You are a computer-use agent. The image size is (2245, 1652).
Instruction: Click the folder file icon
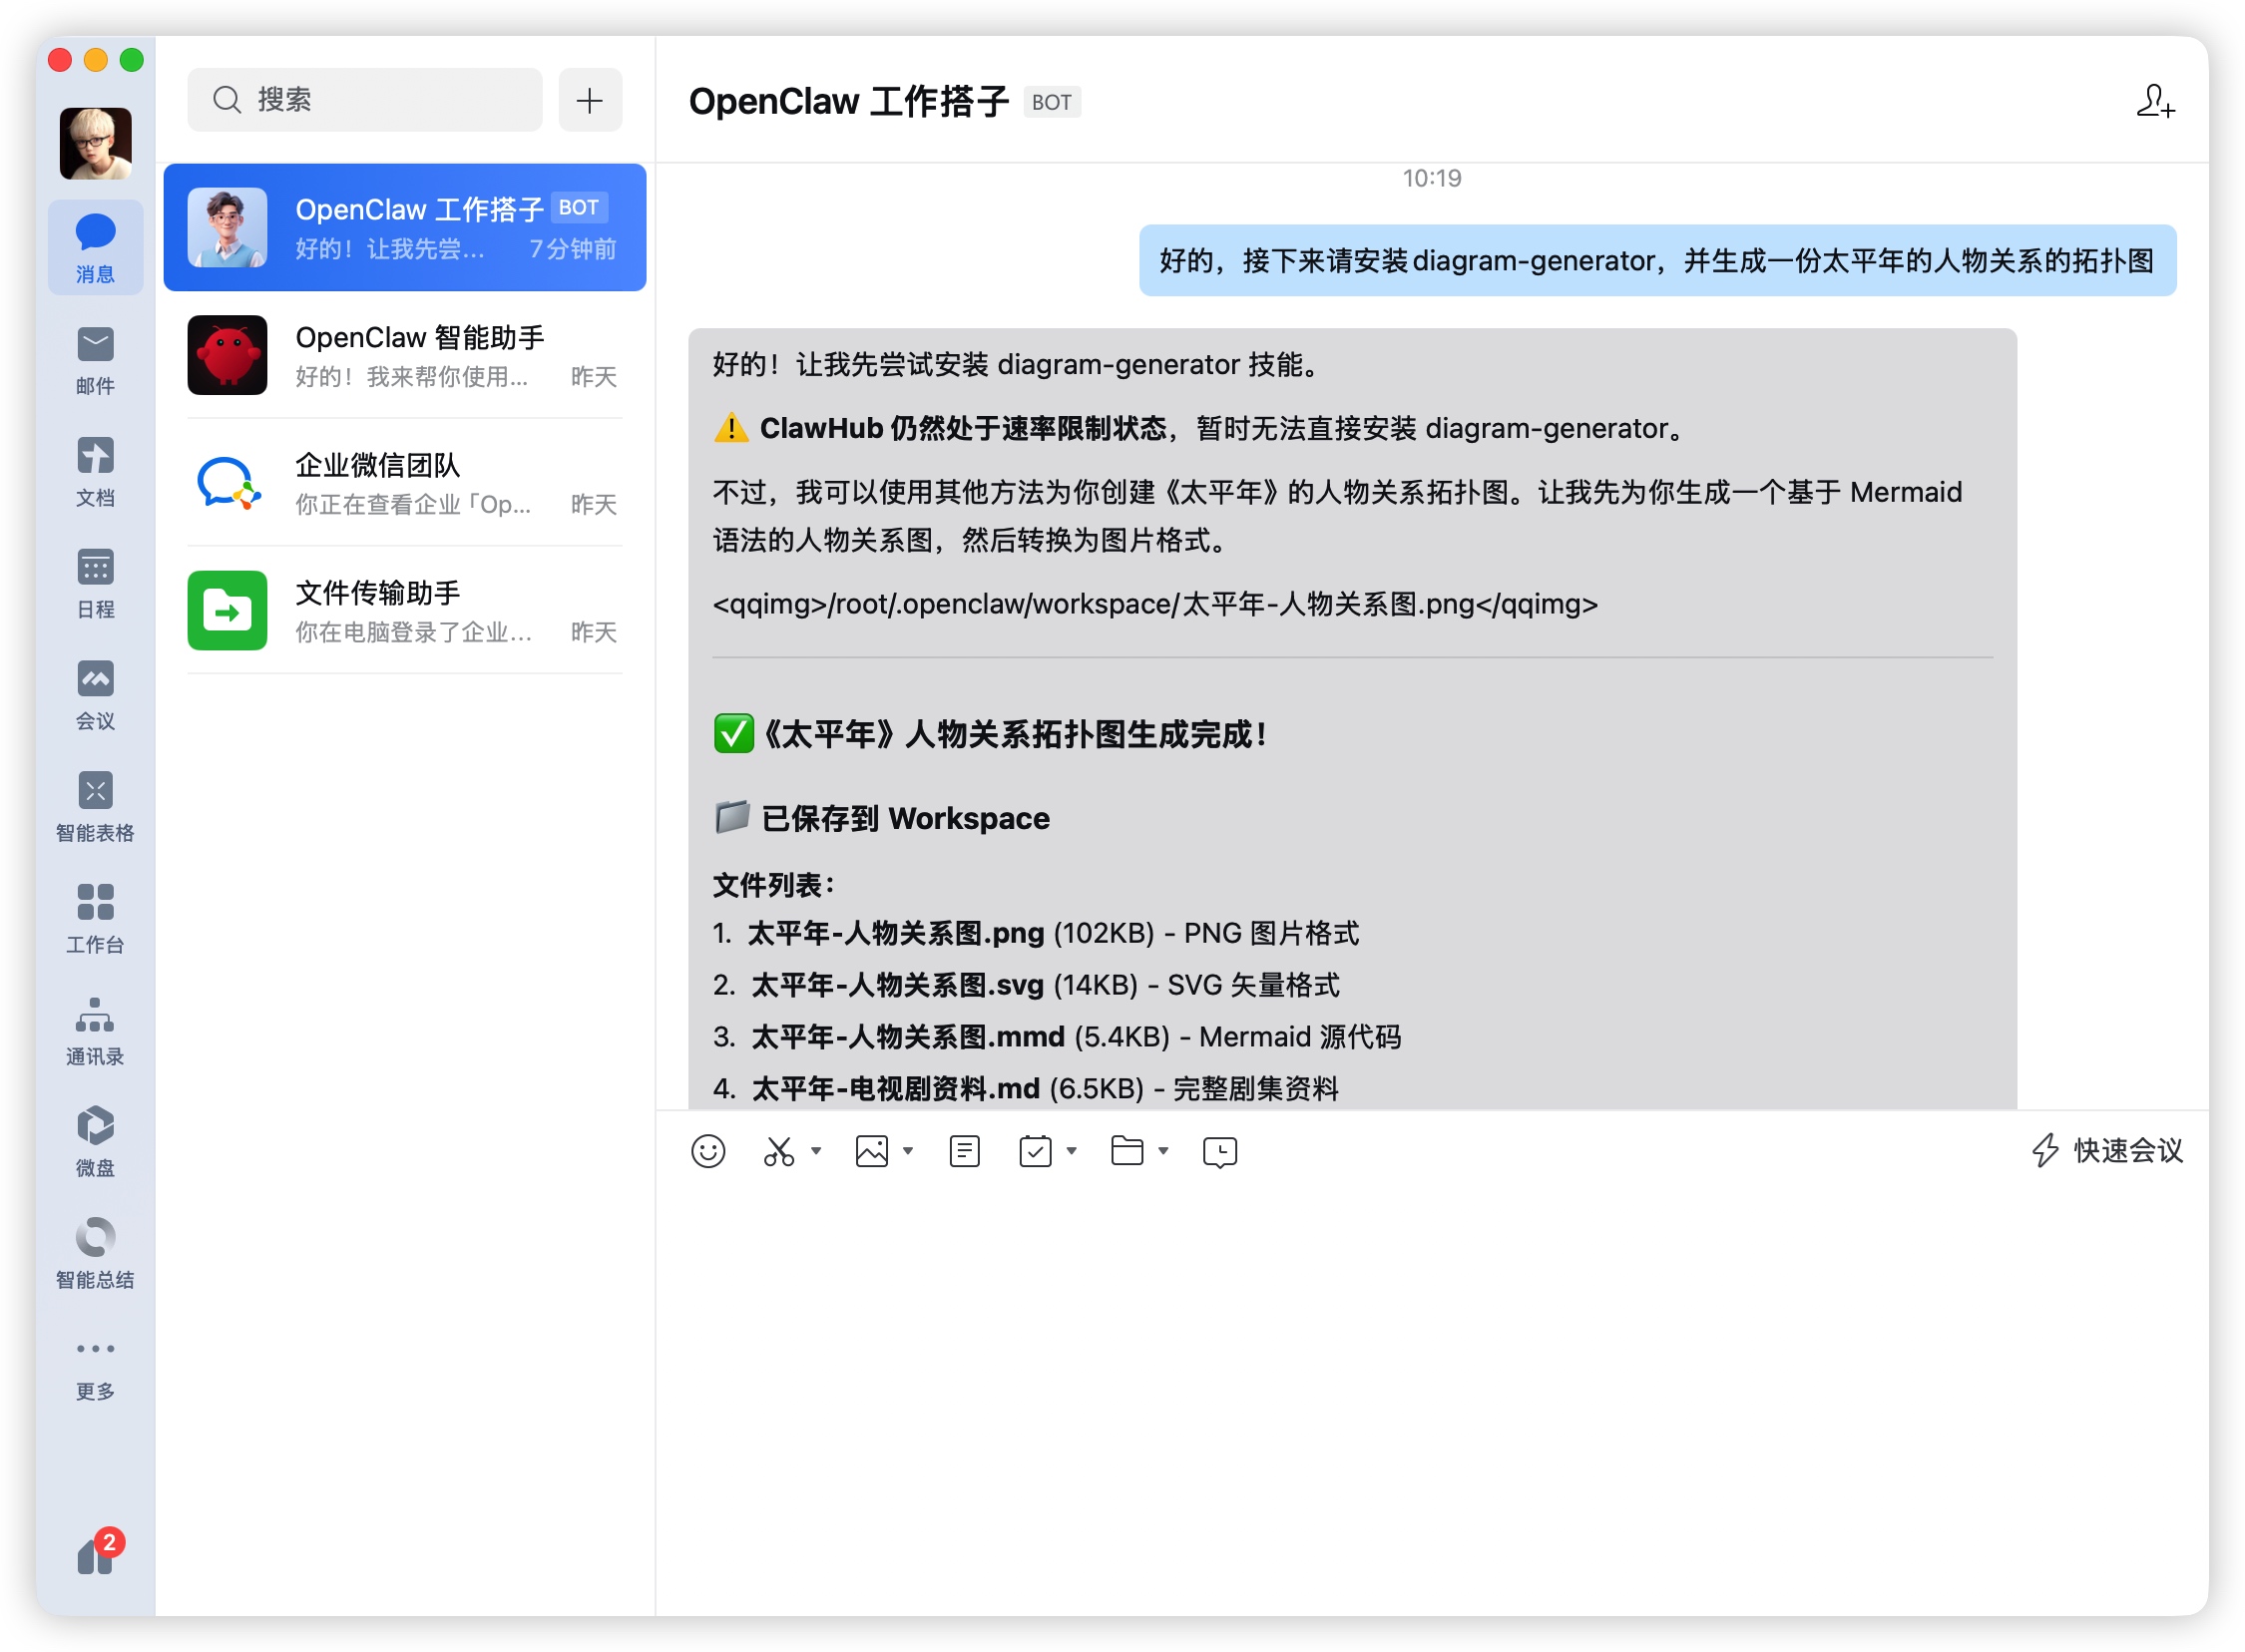tap(1127, 1152)
